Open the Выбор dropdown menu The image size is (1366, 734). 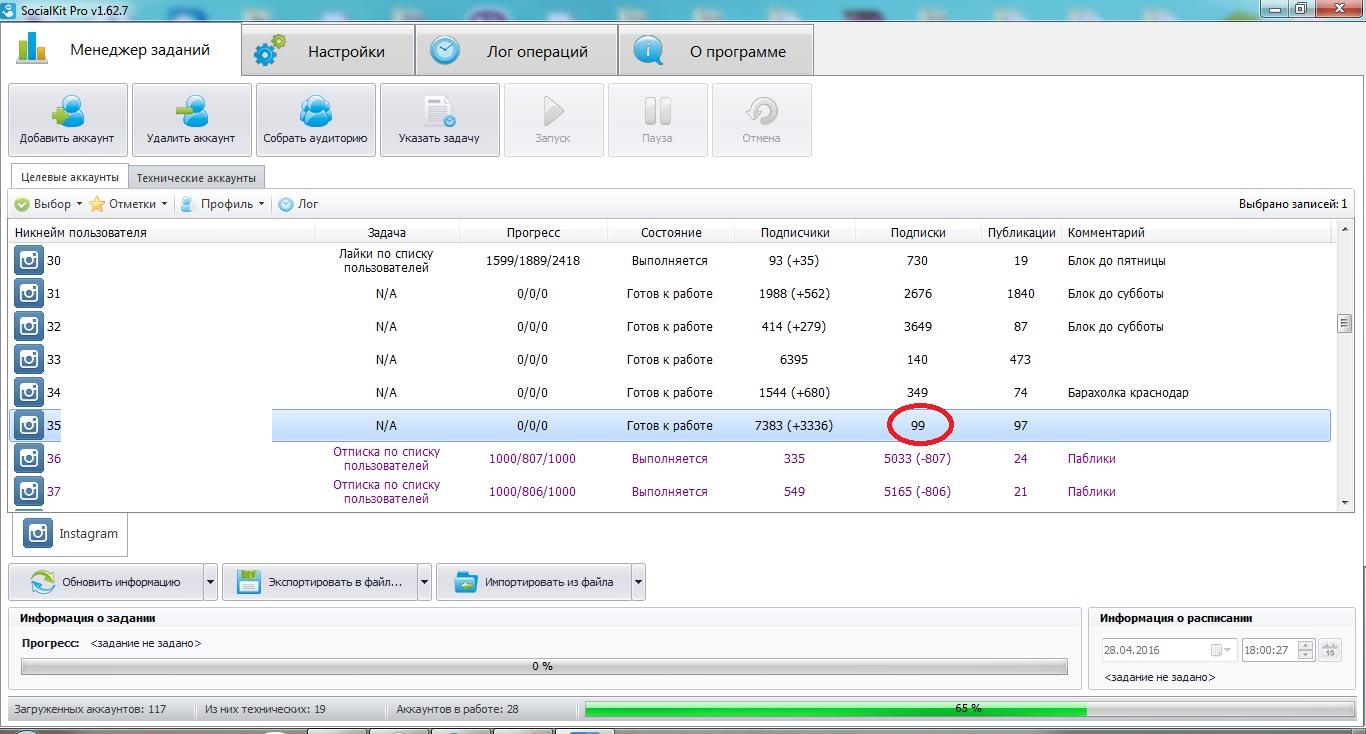(x=48, y=204)
